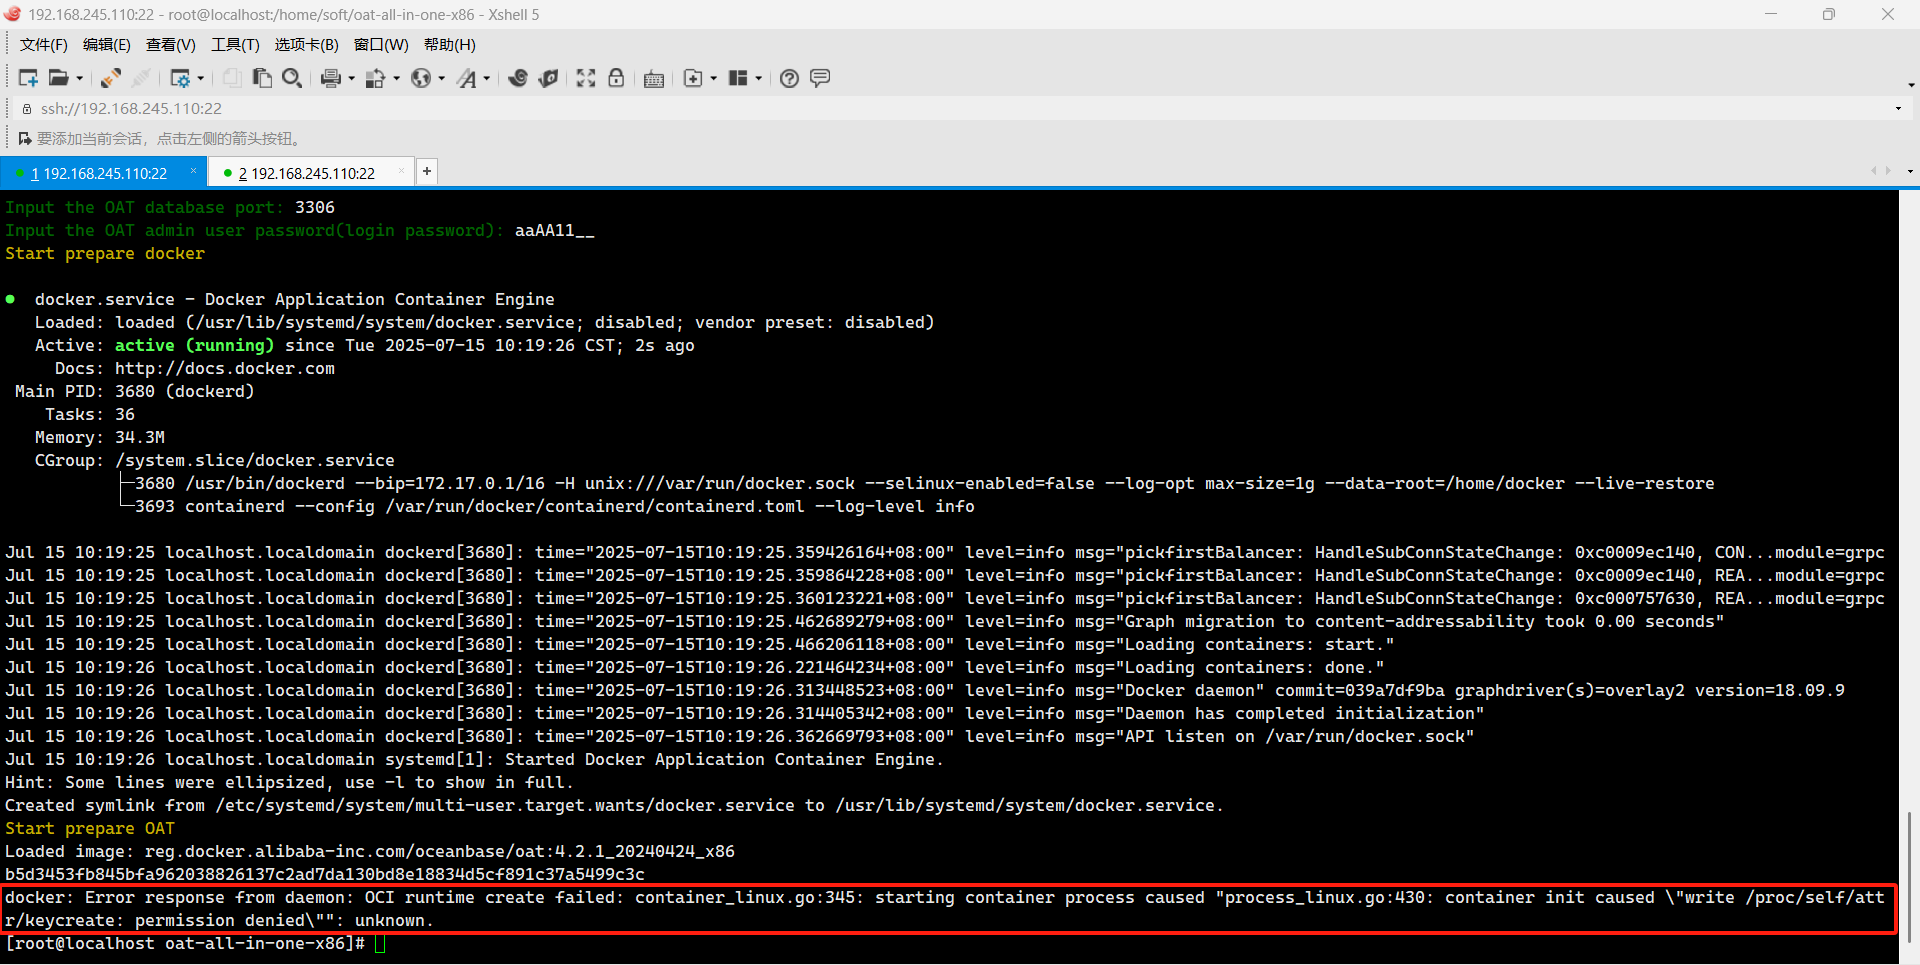Close session tab 1
The image size is (1920, 965).
point(193,172)
